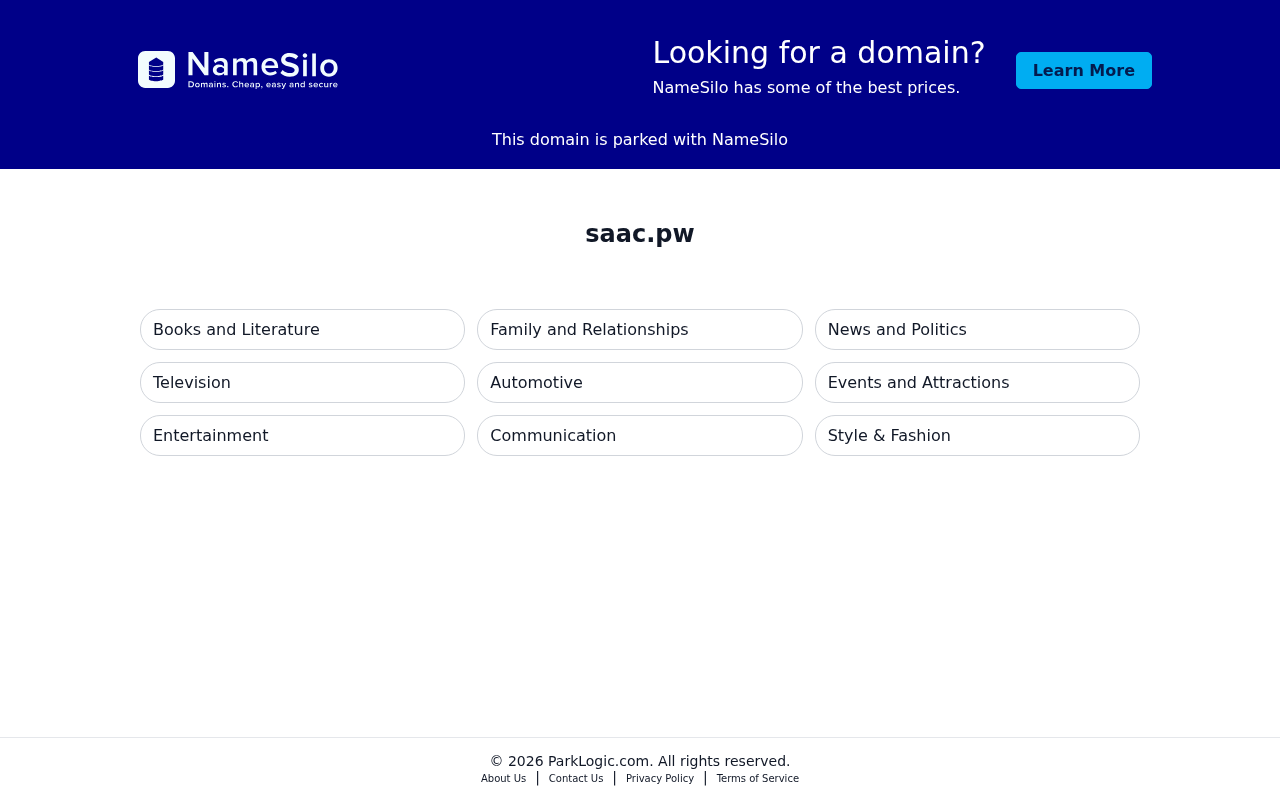Select the Television category
Screen dimensions: 1280x800
pos(302,383)
